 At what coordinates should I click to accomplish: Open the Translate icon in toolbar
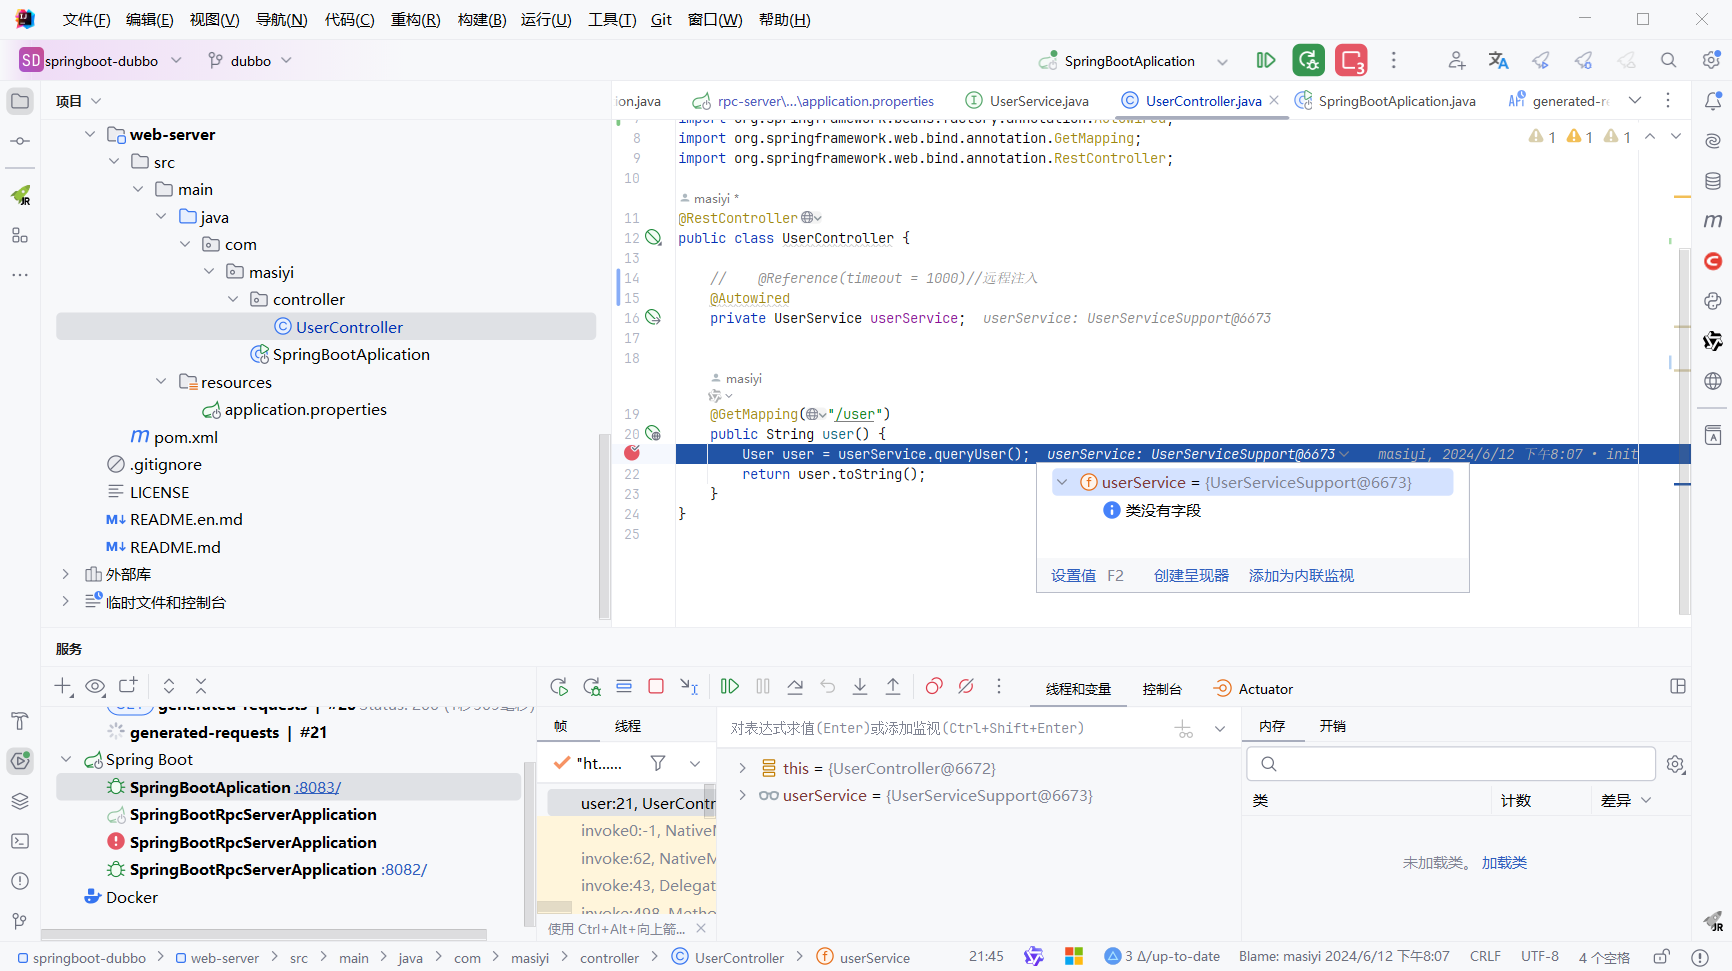1498,61
